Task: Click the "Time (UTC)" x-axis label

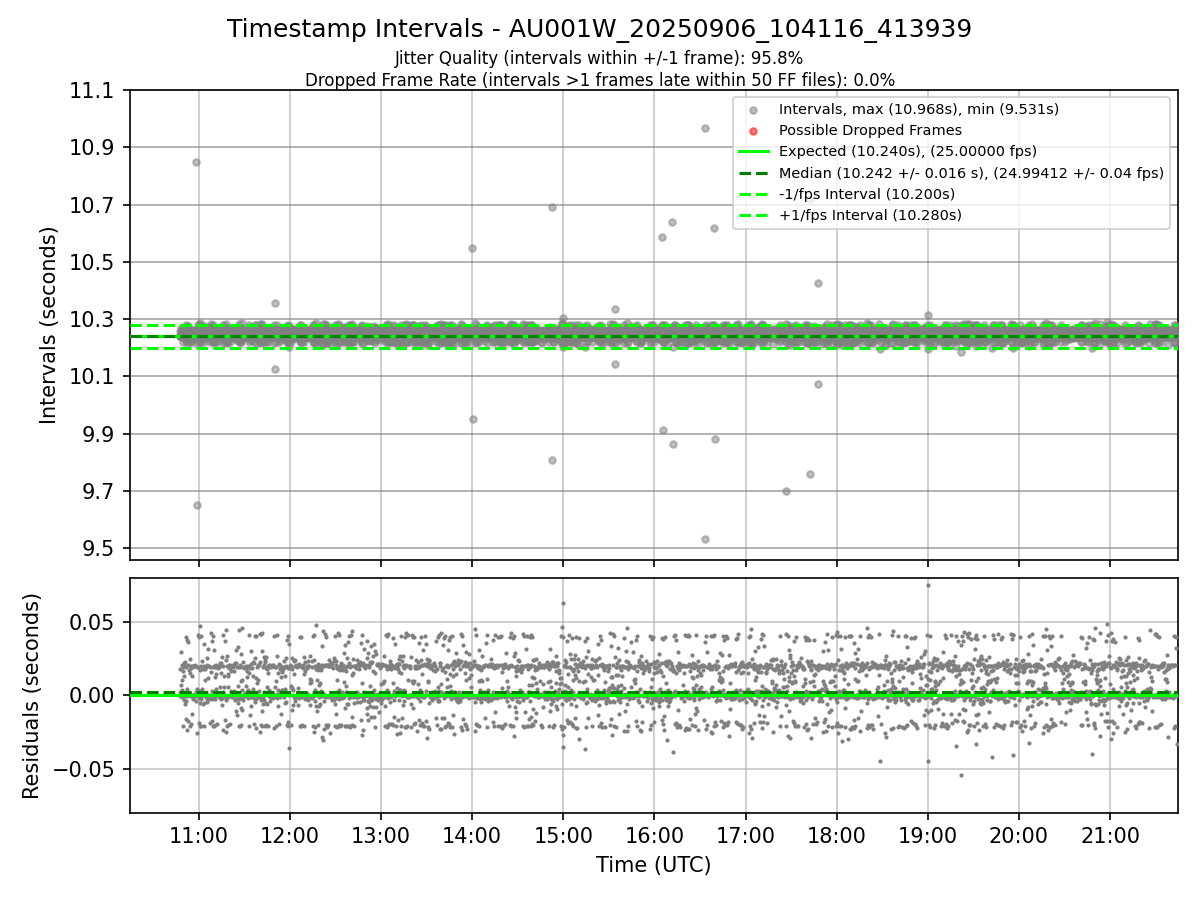Action: 653,865
